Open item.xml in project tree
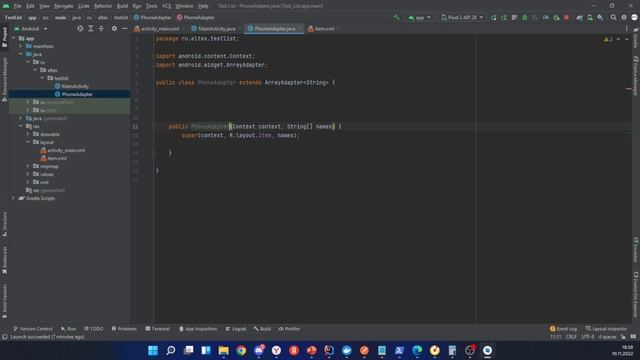This screenshot has width=640, height=360. pos(53,158)
